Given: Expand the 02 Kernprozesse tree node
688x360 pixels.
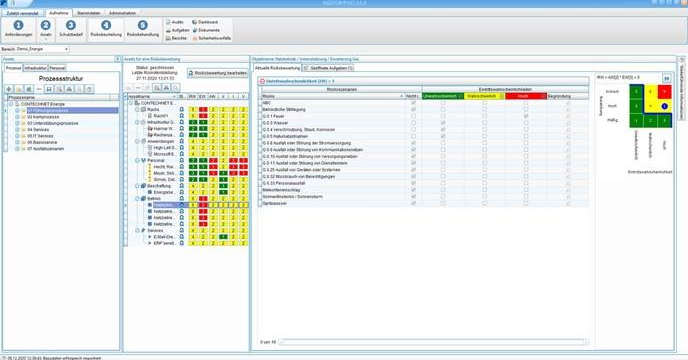Looking at the screenshot, I should (17, 117).
